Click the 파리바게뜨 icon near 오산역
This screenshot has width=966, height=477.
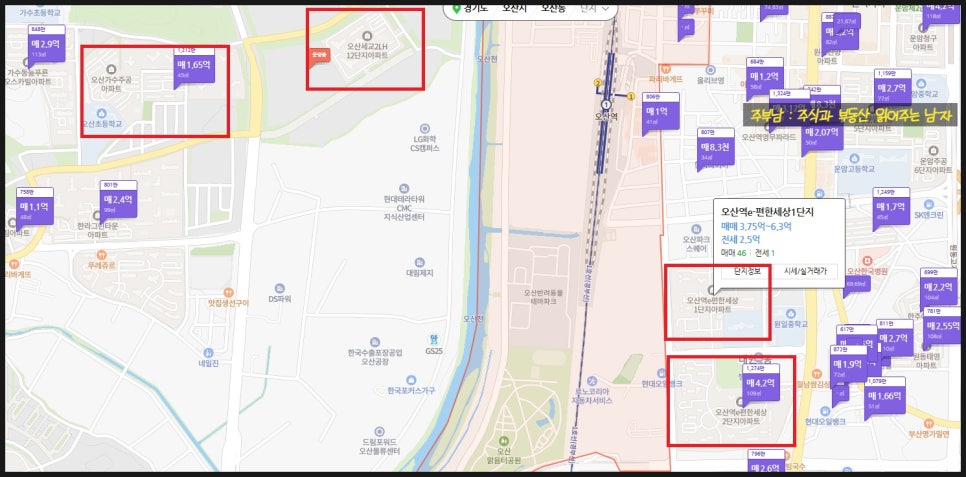click(665, 69)
